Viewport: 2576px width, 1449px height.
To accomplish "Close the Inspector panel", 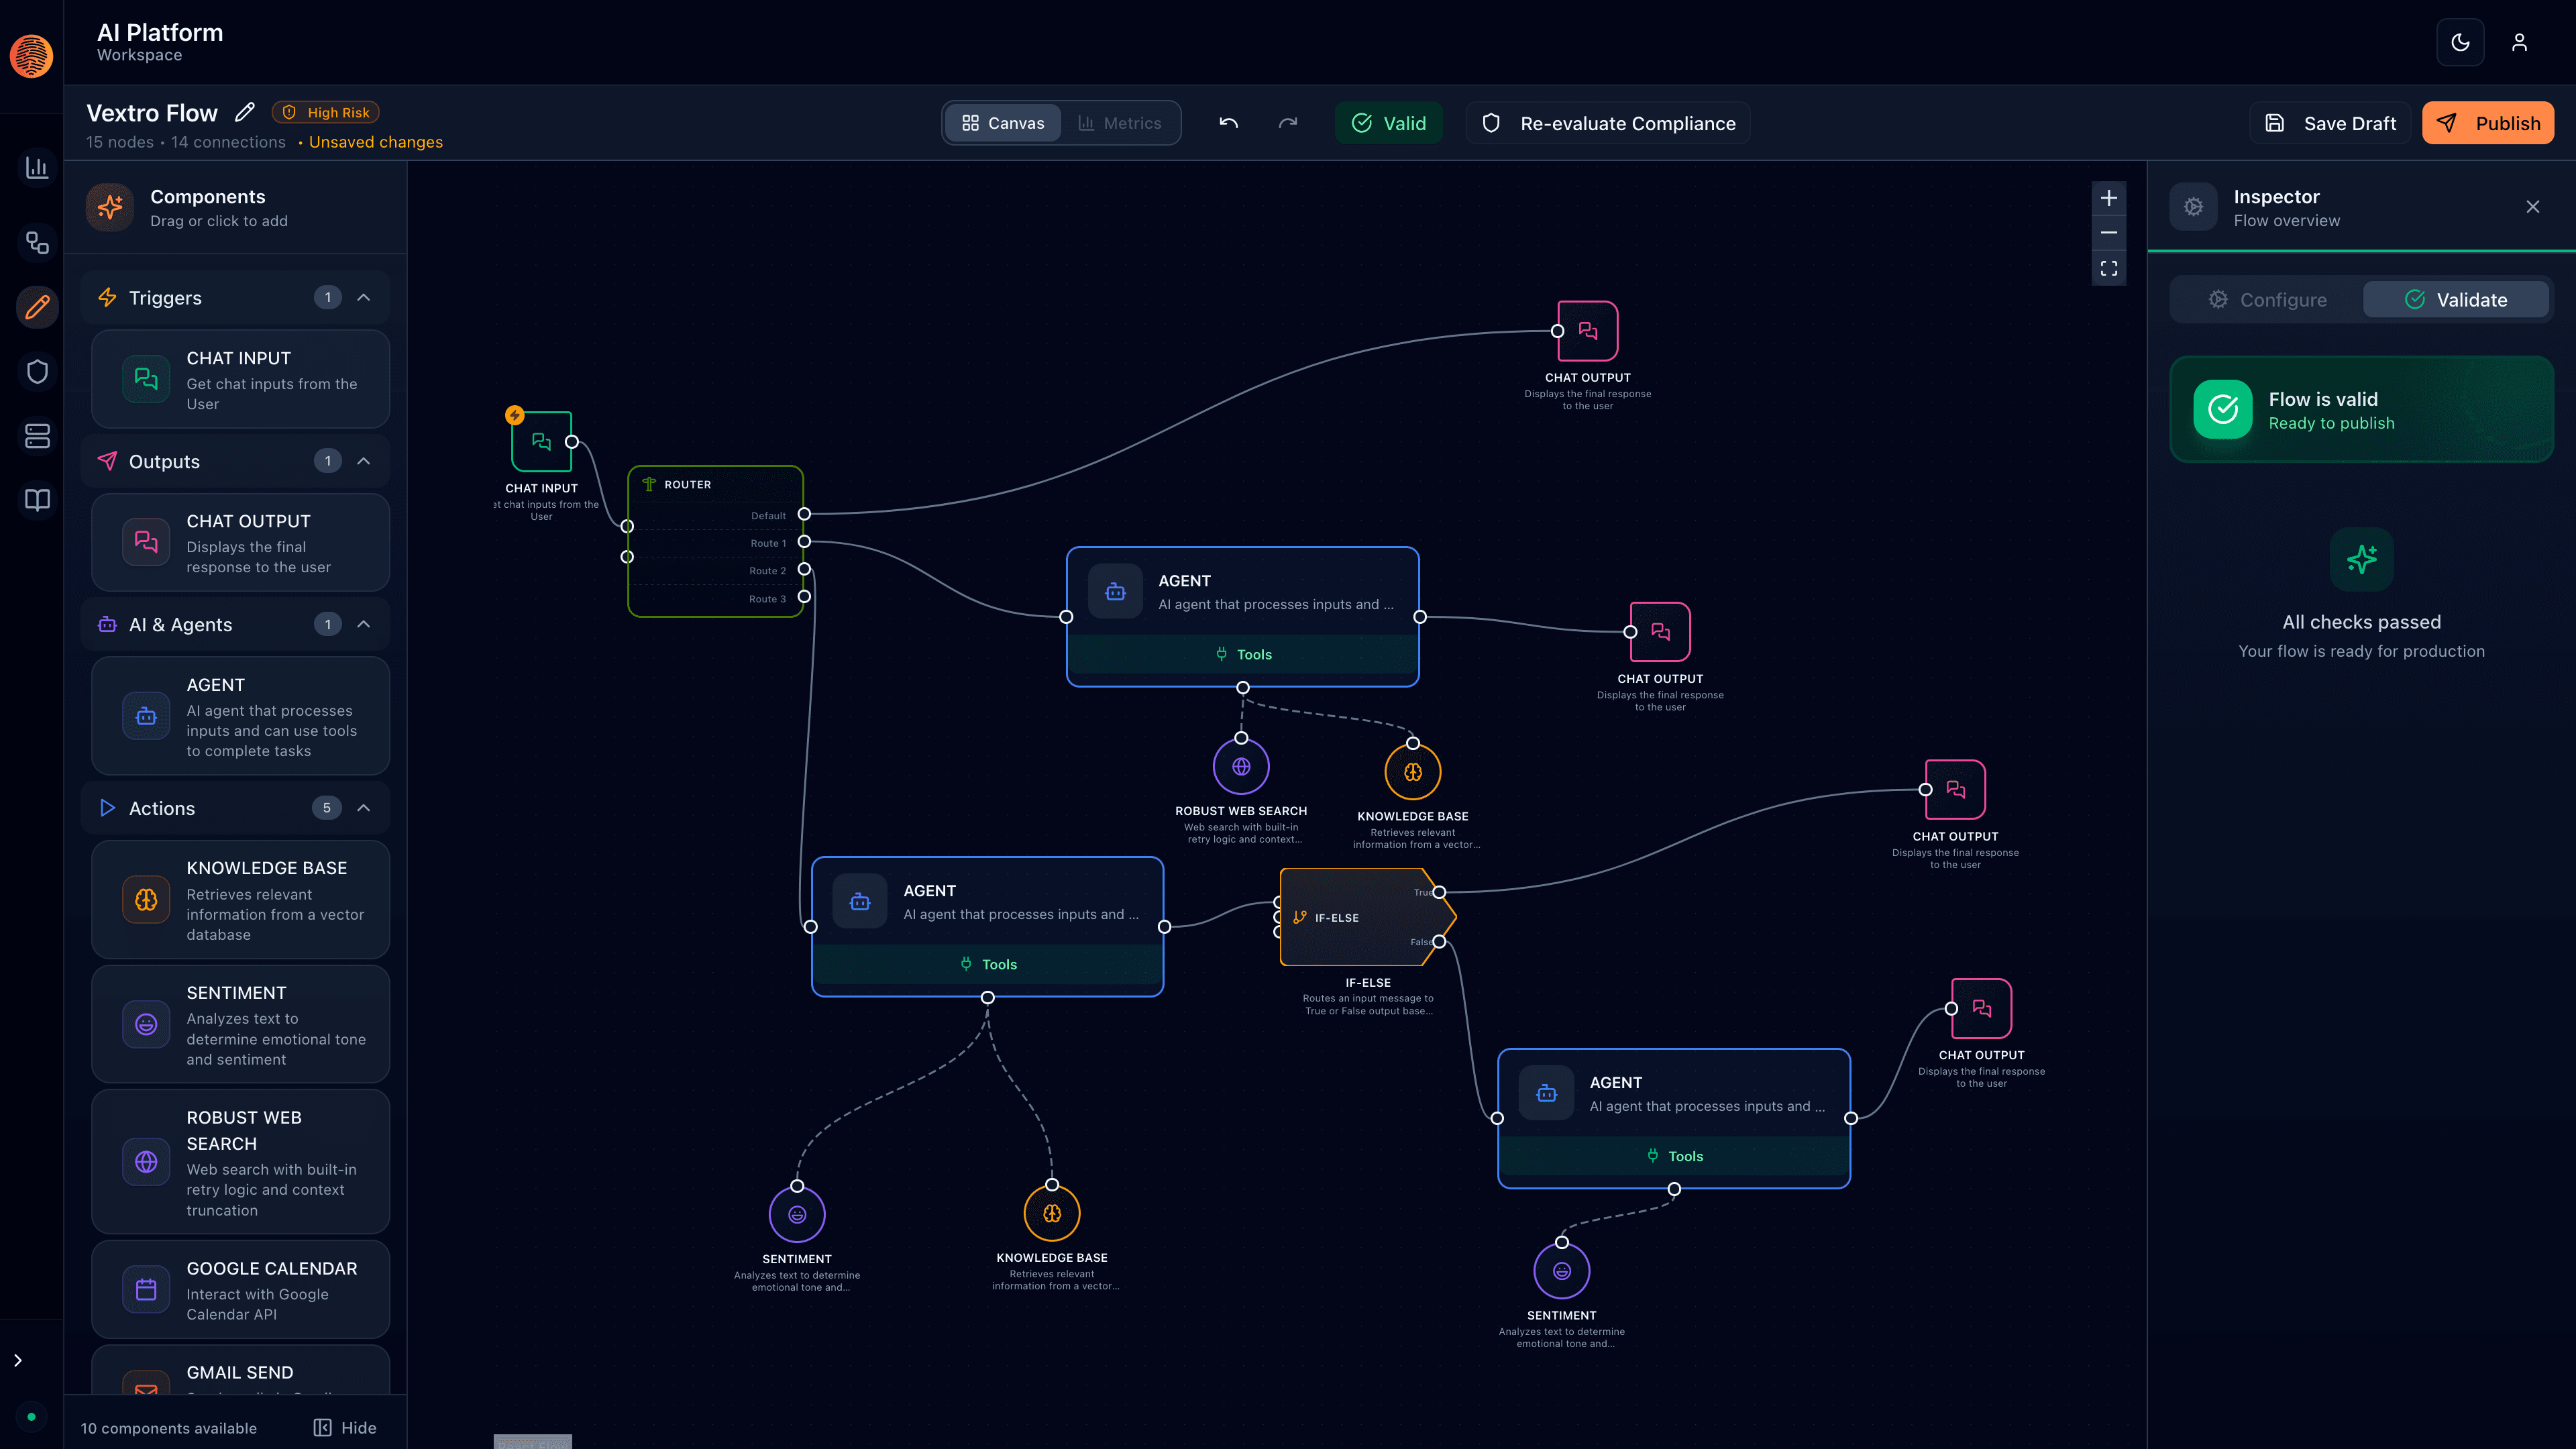I will click(2533, 207).
